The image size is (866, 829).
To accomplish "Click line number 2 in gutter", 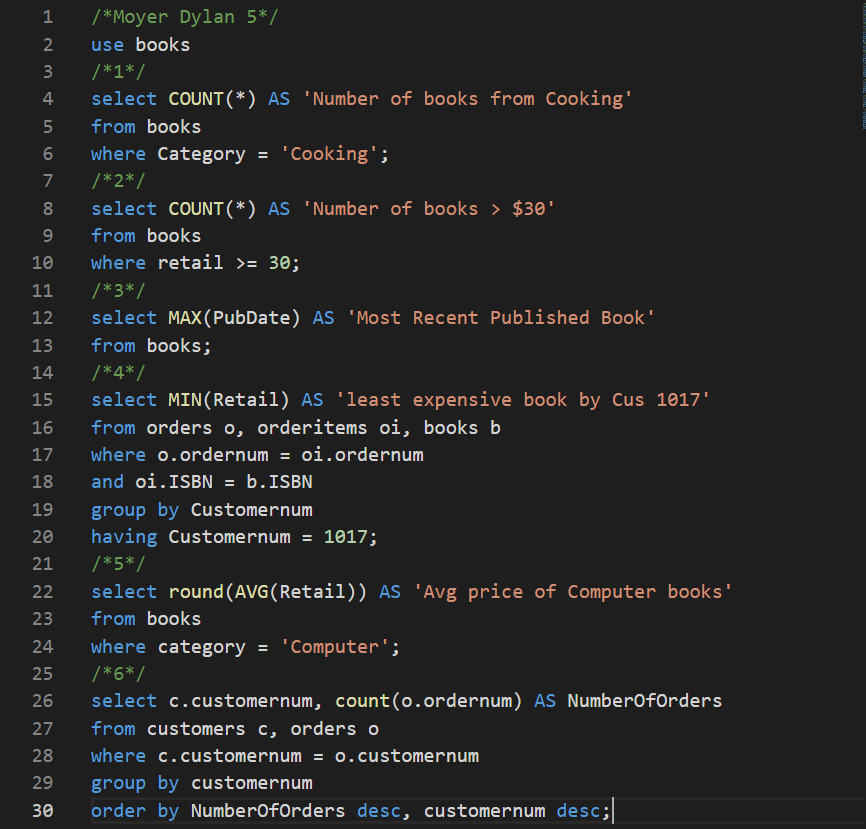I will [x=48, y=44].
